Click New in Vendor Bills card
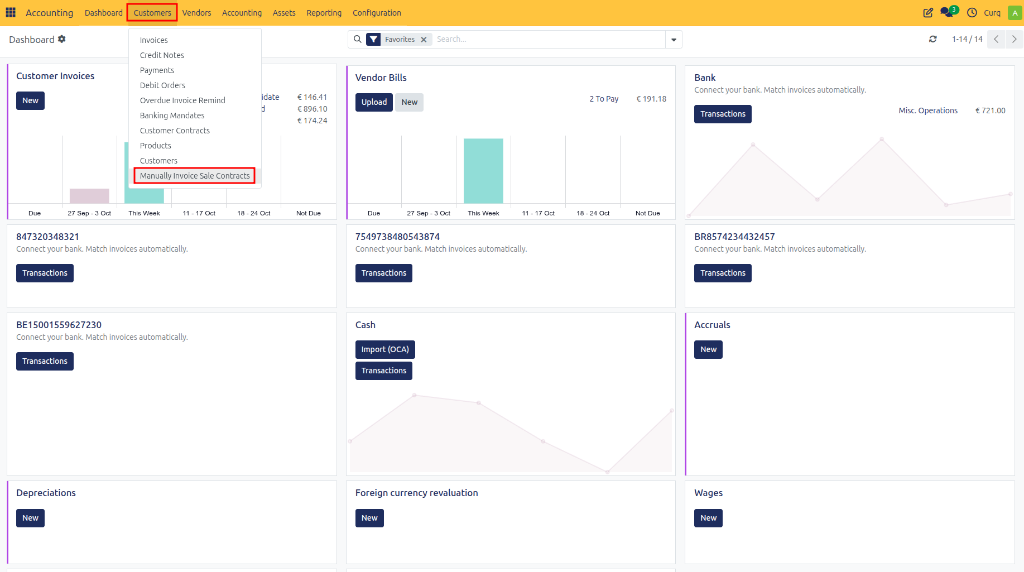 click(409, 102)
